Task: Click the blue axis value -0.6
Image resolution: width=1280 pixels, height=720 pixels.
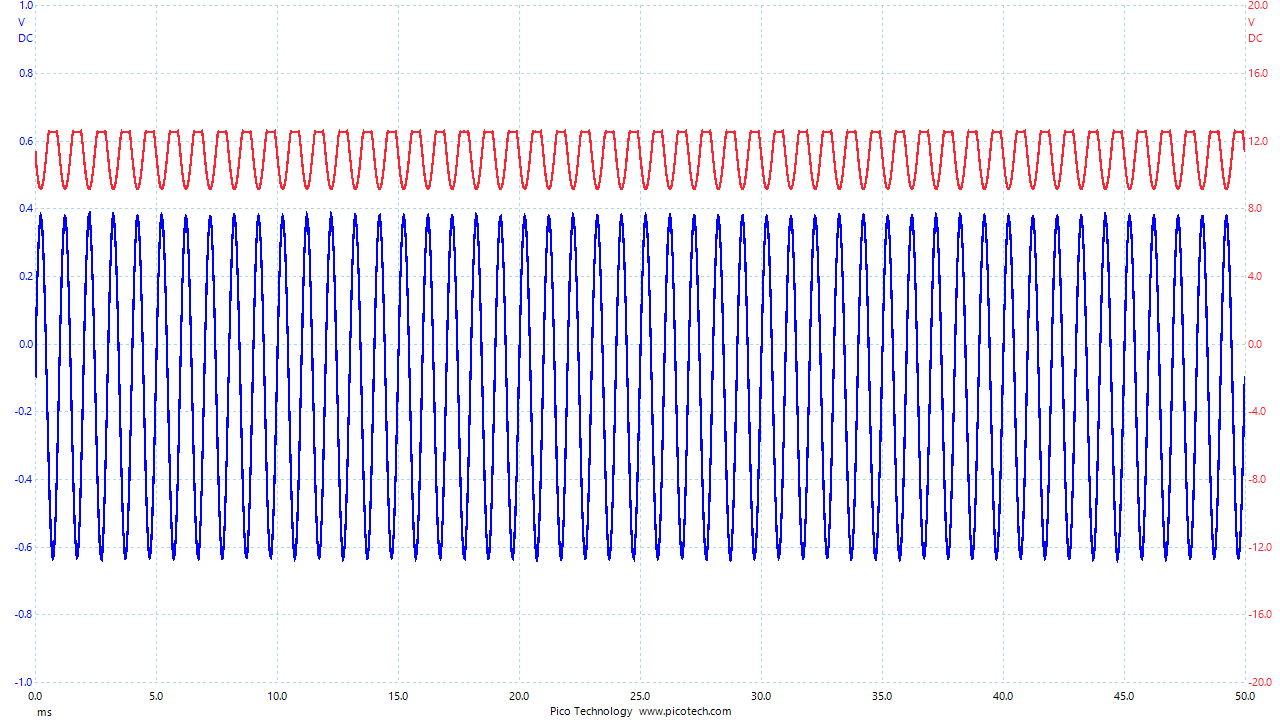Action: coord(24,547)
